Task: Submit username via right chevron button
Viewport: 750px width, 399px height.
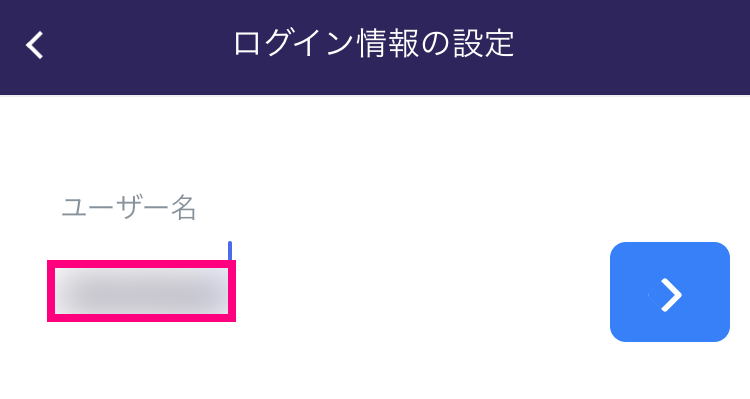Action: click(x=670, y=292)
